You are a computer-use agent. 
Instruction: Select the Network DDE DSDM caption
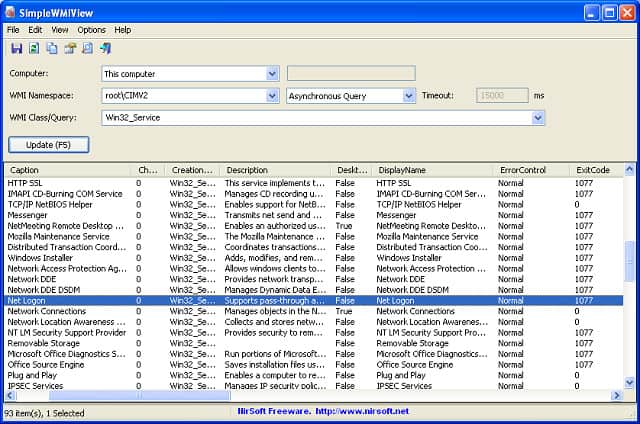point(44,290)
